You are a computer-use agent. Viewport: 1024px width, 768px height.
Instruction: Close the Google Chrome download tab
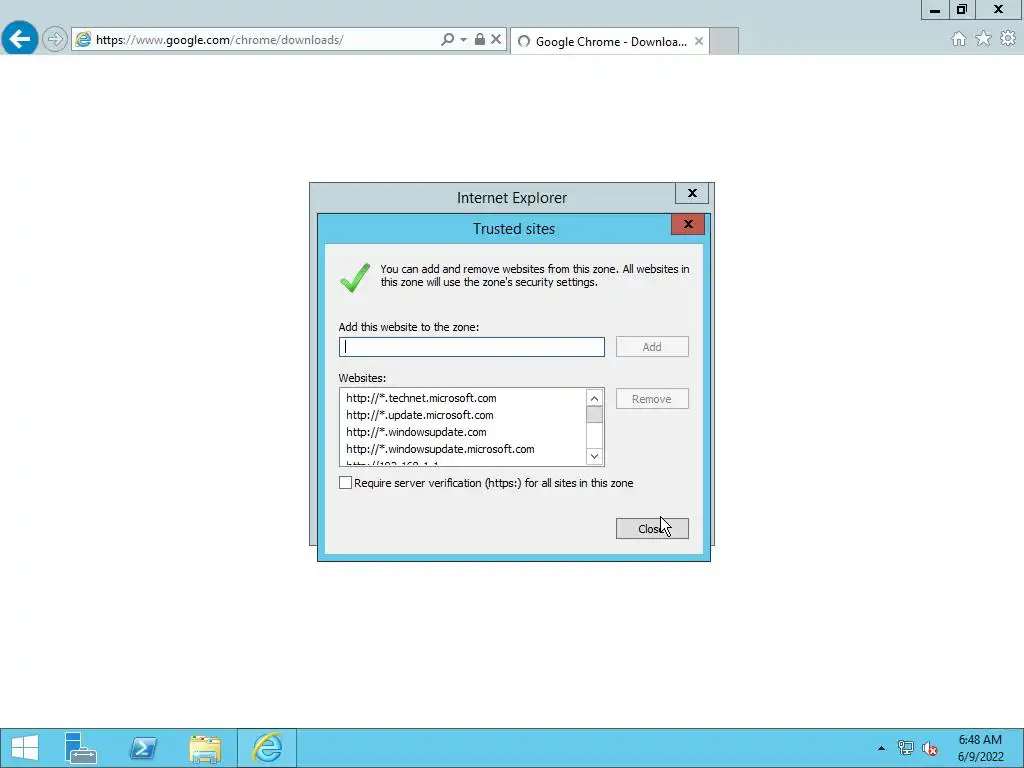point(699,41)
